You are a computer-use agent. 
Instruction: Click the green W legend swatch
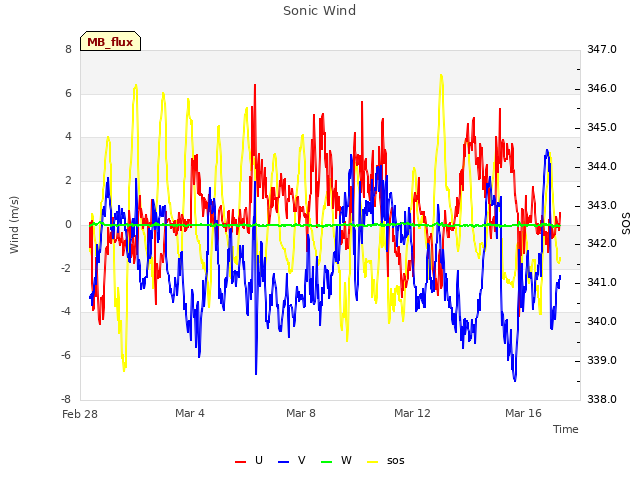327,462
